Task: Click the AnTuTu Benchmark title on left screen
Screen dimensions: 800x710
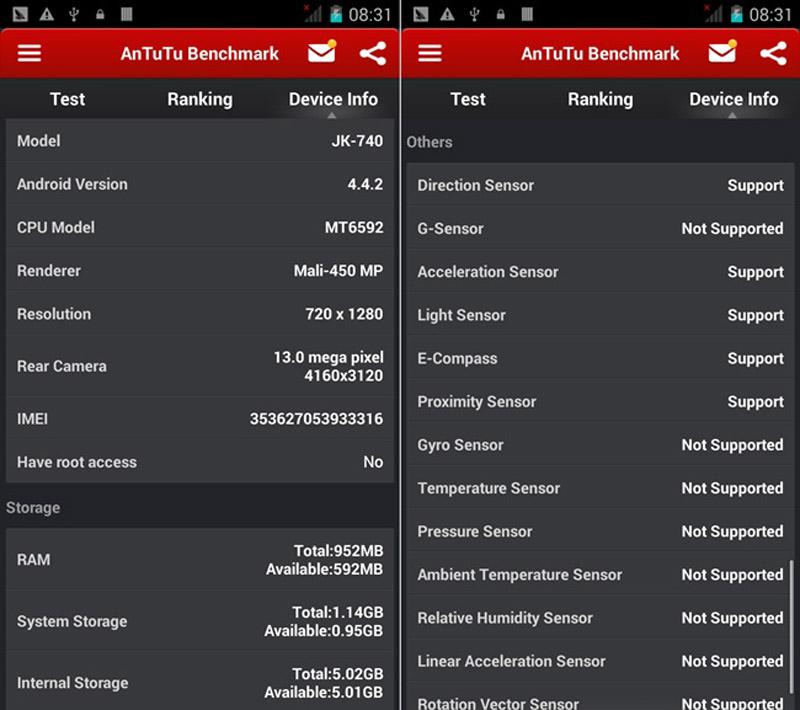Action: [x=199, y=54]
